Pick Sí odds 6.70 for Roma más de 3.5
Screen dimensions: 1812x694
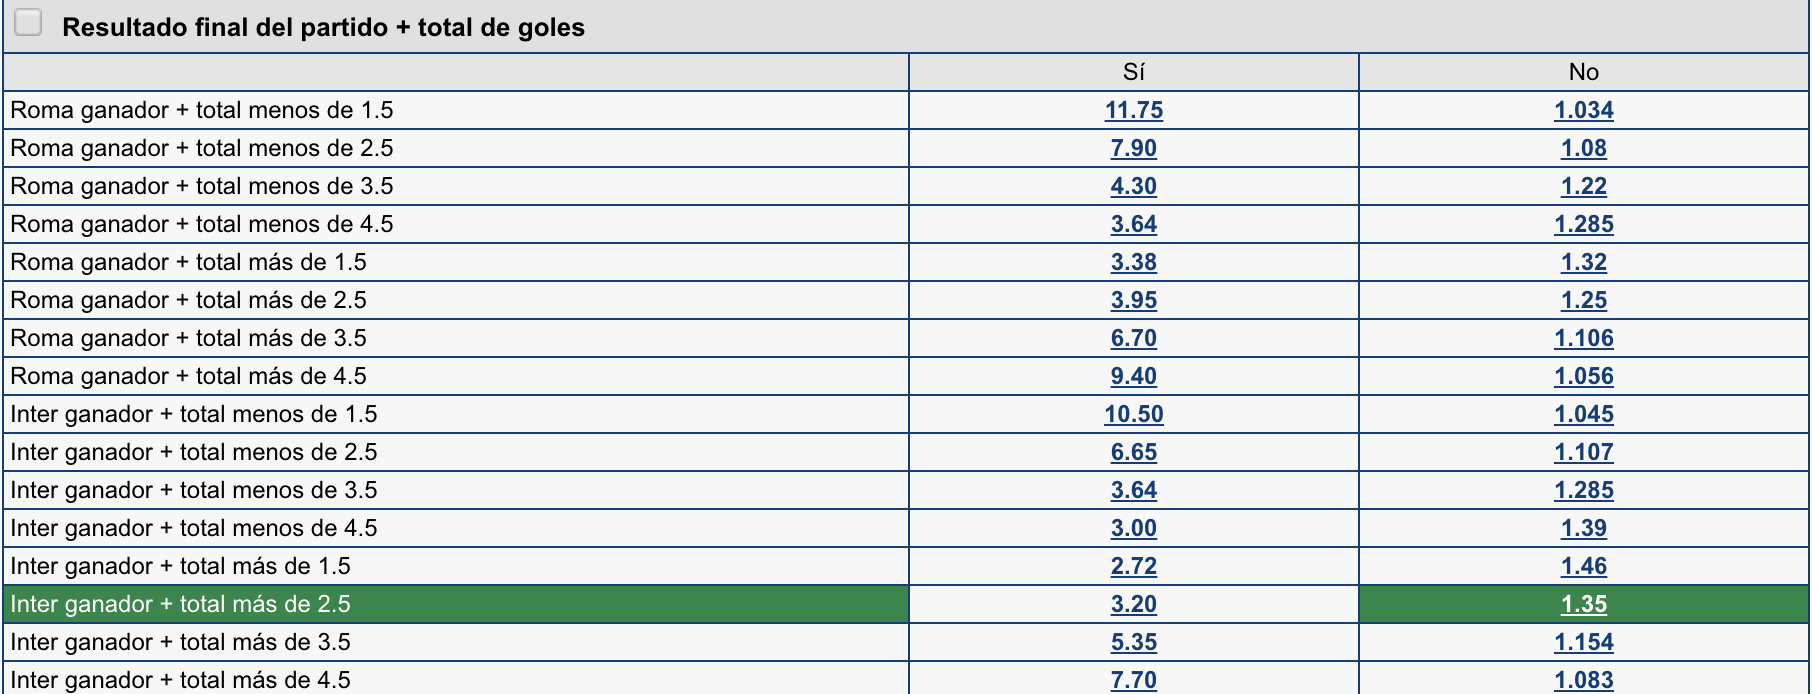pos(1133,338)
